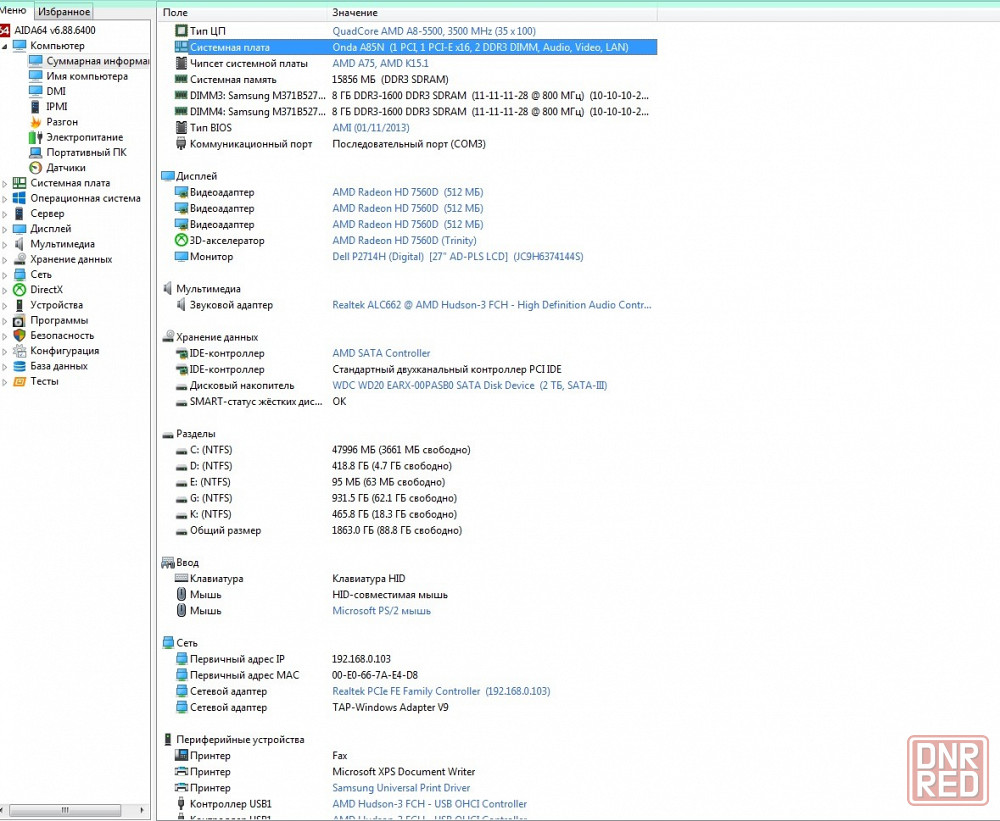The width and height of the screenshot is (1000, 821).
Task: Click the DirectX Xbox icon in tree
Action: point(19,290)
